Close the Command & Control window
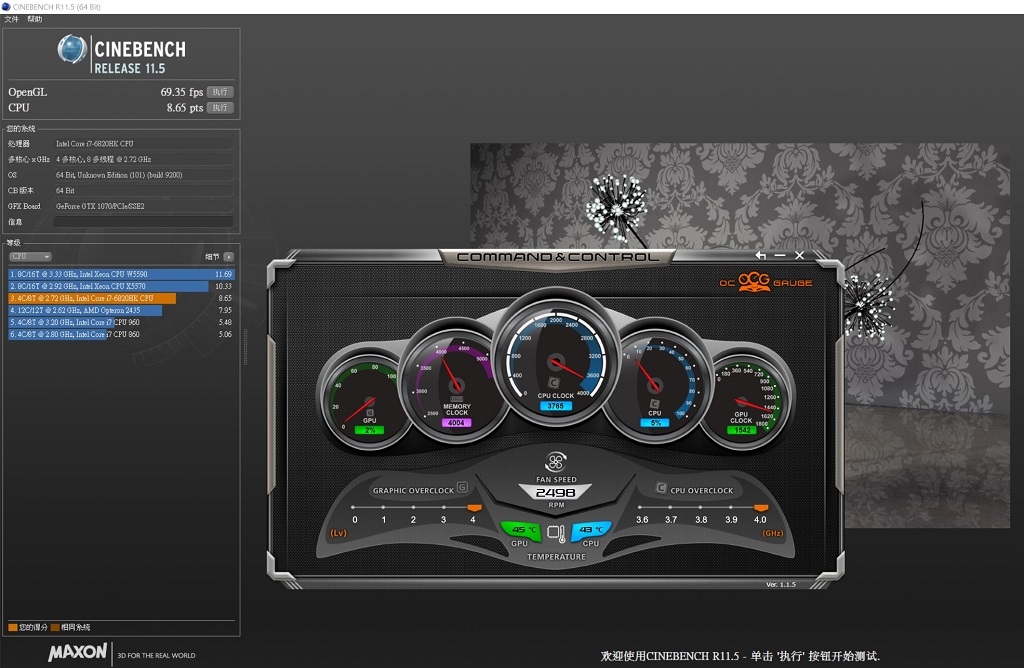 coord(799,255)
